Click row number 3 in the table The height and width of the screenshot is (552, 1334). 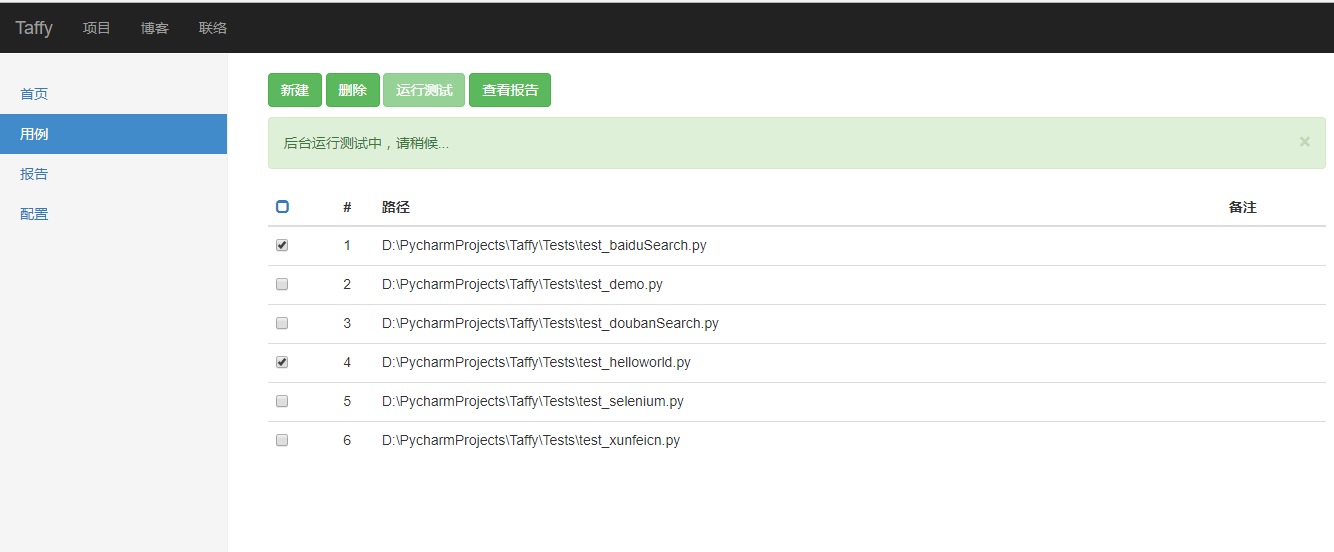click(x=347, y=323)
